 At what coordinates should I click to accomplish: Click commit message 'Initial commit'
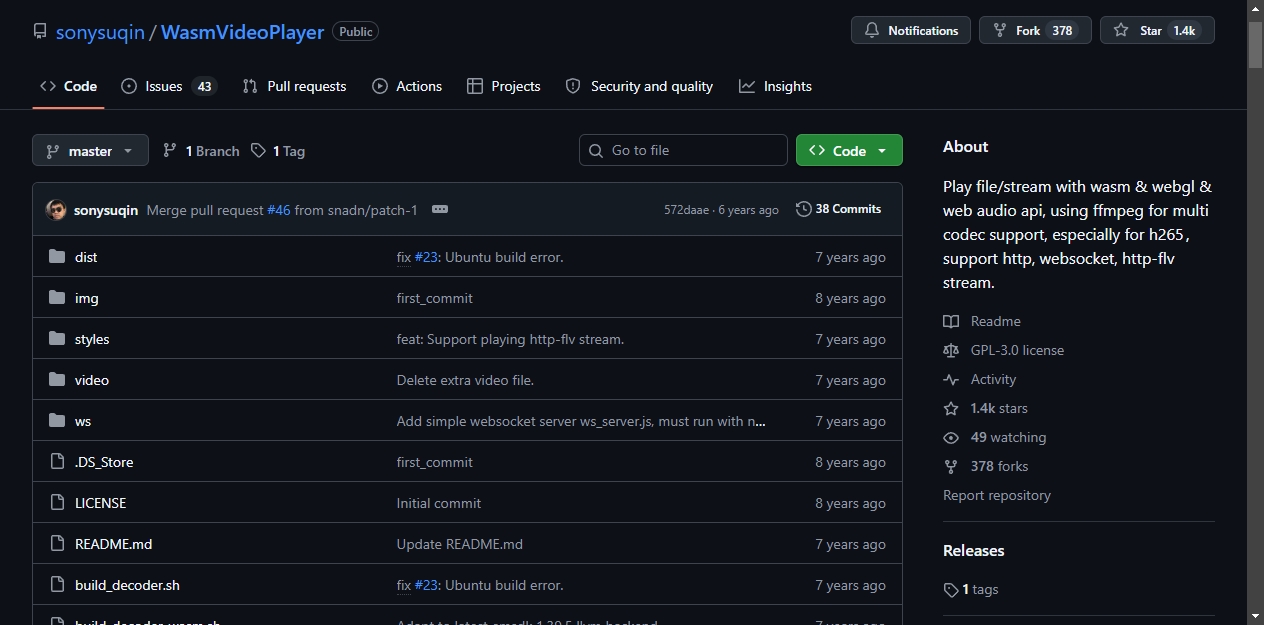439,503
